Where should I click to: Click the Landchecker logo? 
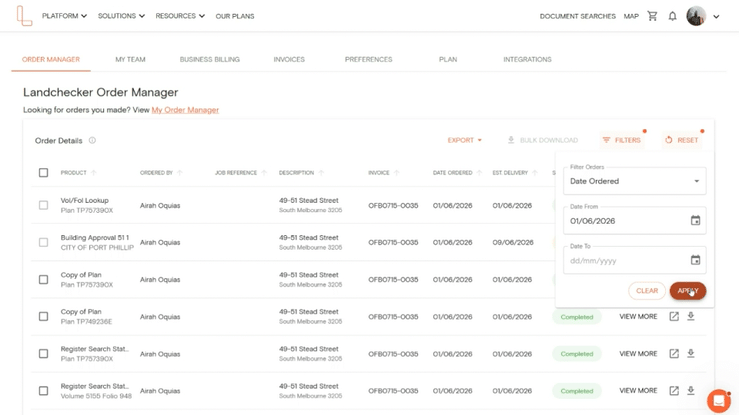point(24,16)
